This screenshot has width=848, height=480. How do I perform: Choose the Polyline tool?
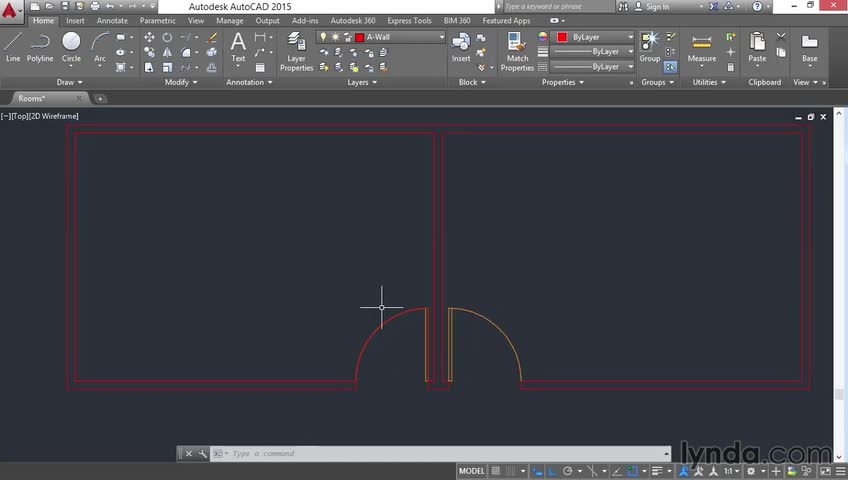40,46
